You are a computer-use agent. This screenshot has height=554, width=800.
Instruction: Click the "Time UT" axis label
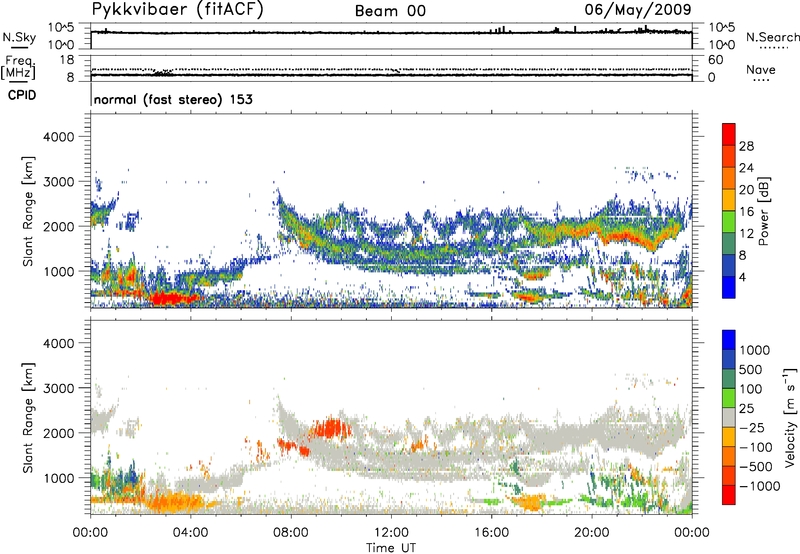pyautogui.click(x=391, y=548)
